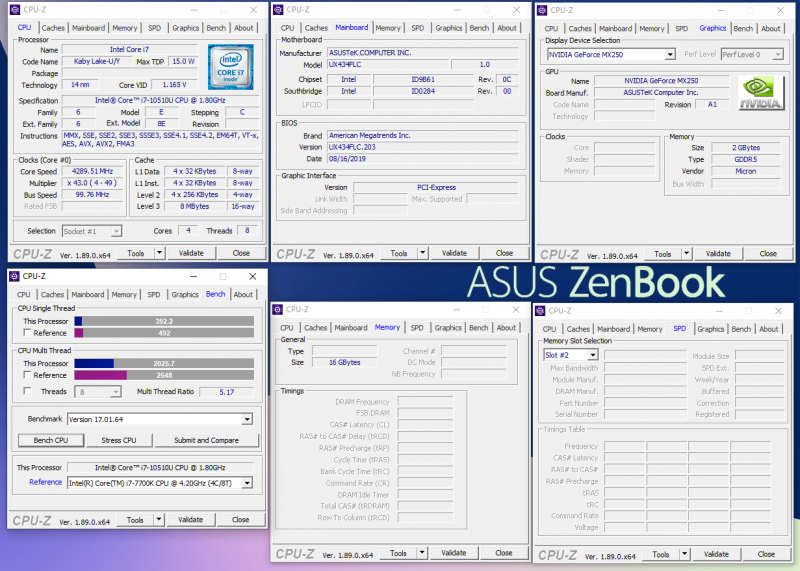Click CPU-Z app icon in Graphics window title bar
This screenshot has width=800, height=571.
[542, 10]
